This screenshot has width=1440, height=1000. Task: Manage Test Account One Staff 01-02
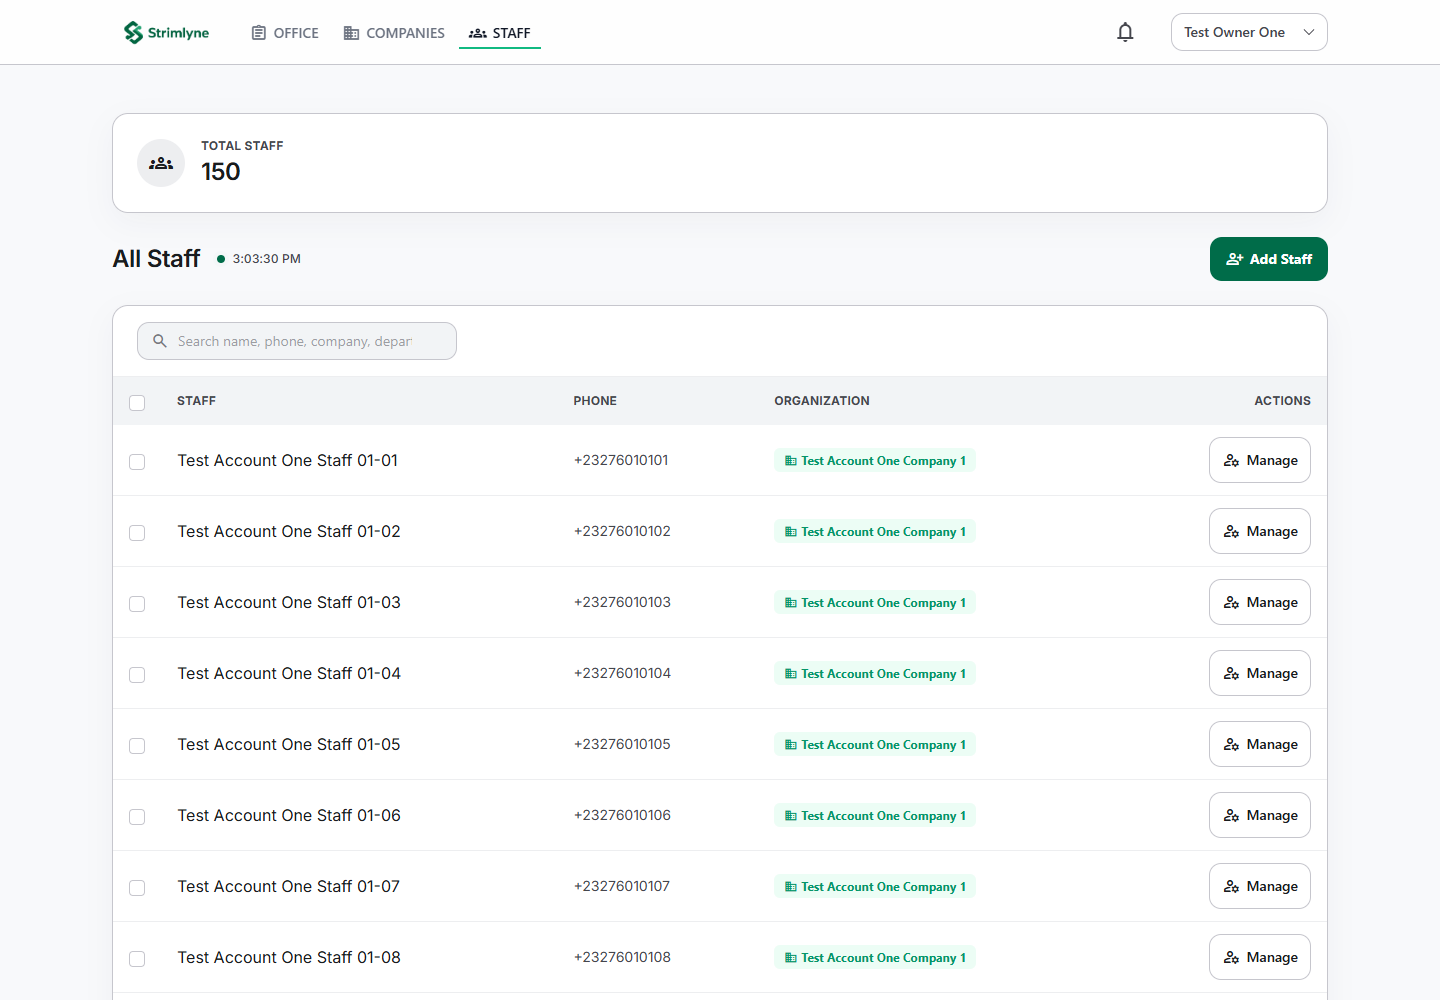tap(1260, 531)
